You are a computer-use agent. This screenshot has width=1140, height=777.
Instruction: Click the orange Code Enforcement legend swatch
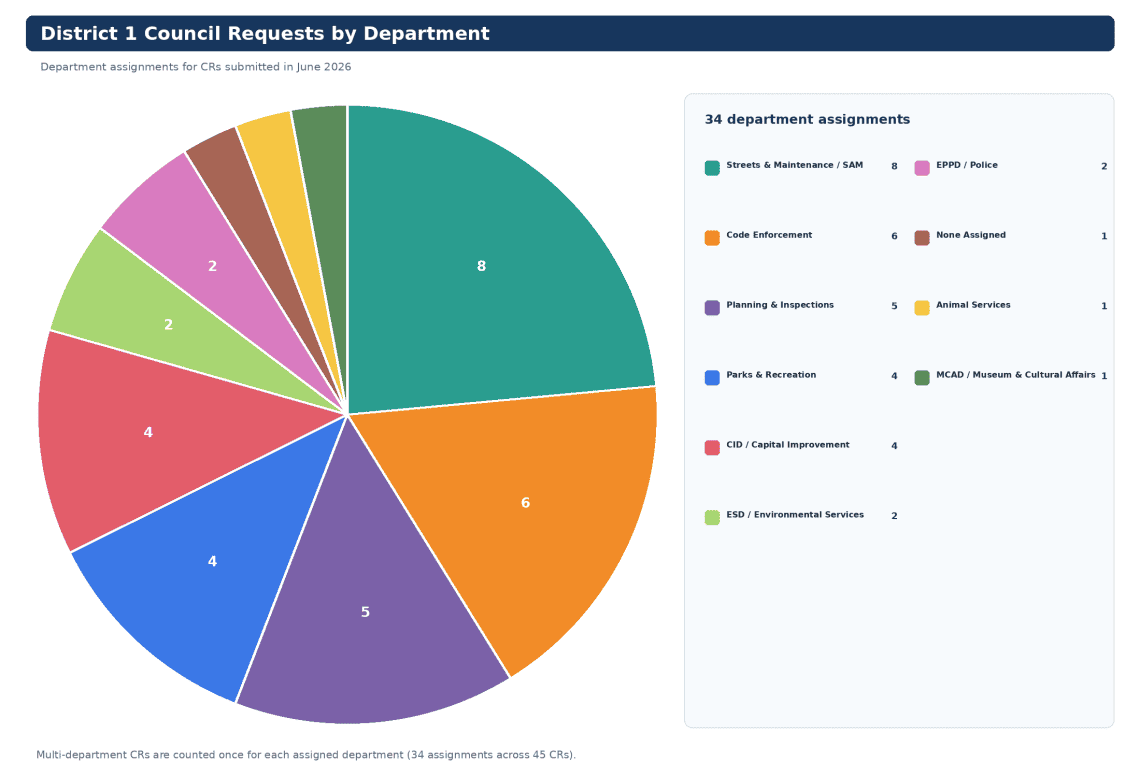point(712,238)
